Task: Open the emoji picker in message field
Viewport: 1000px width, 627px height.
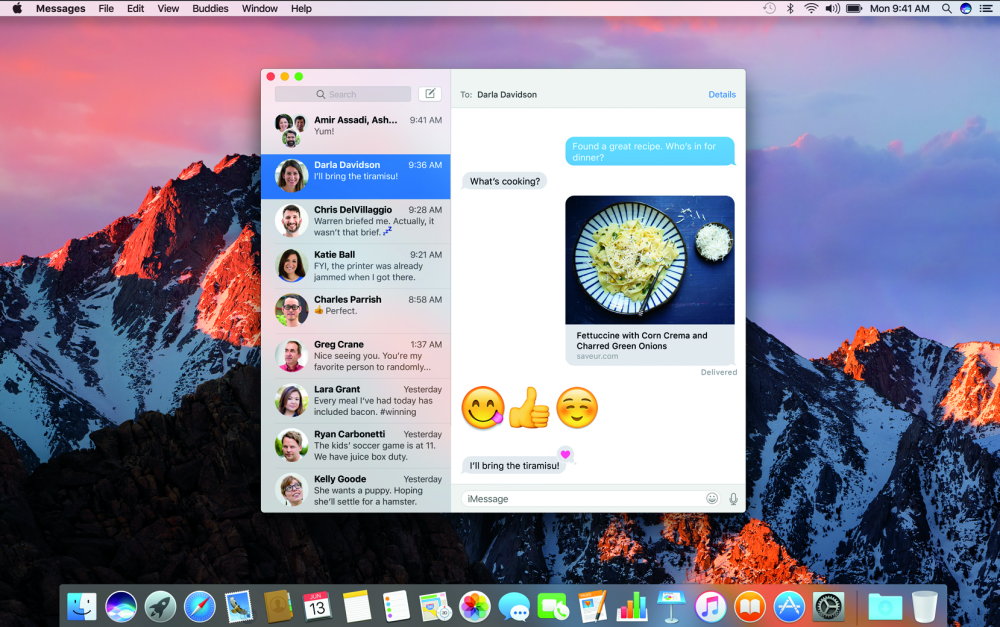Action: [712, 498]
